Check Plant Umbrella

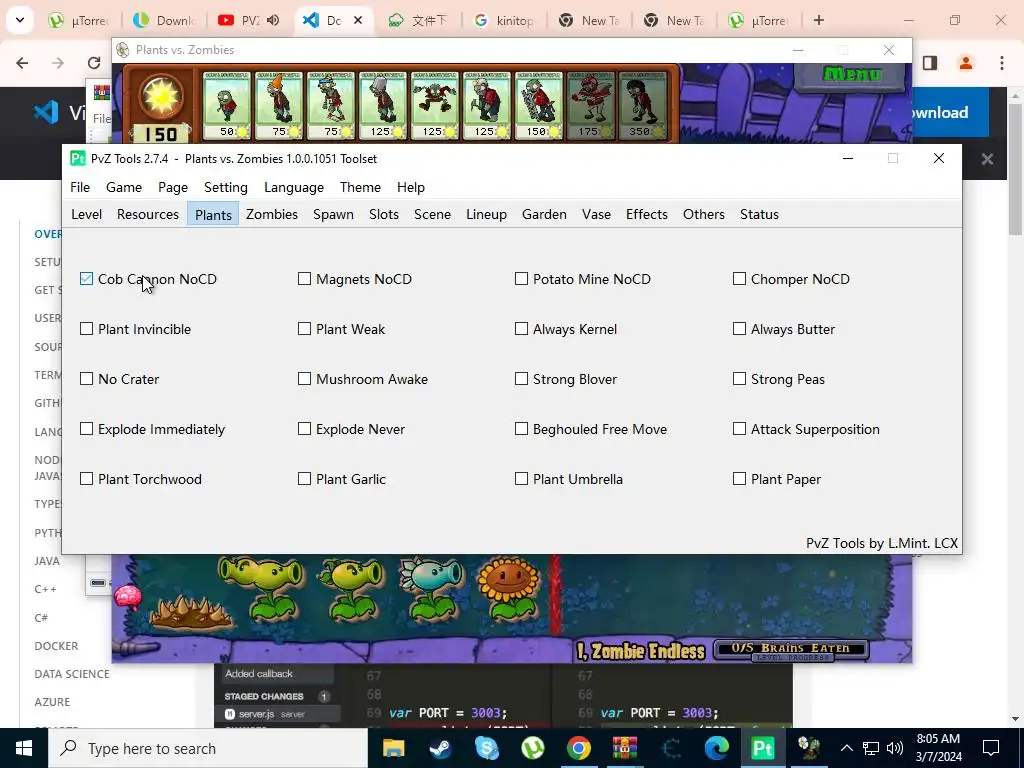521,479
